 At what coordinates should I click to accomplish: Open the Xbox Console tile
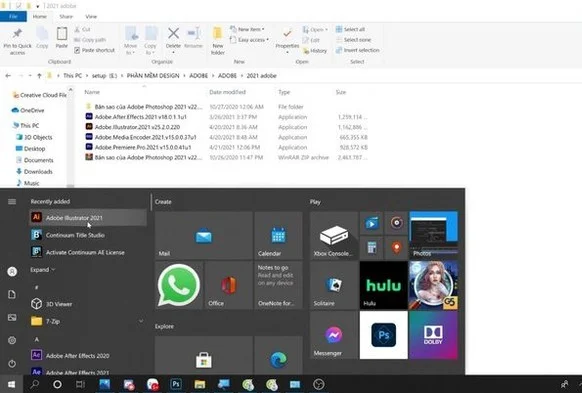[334, 235]
